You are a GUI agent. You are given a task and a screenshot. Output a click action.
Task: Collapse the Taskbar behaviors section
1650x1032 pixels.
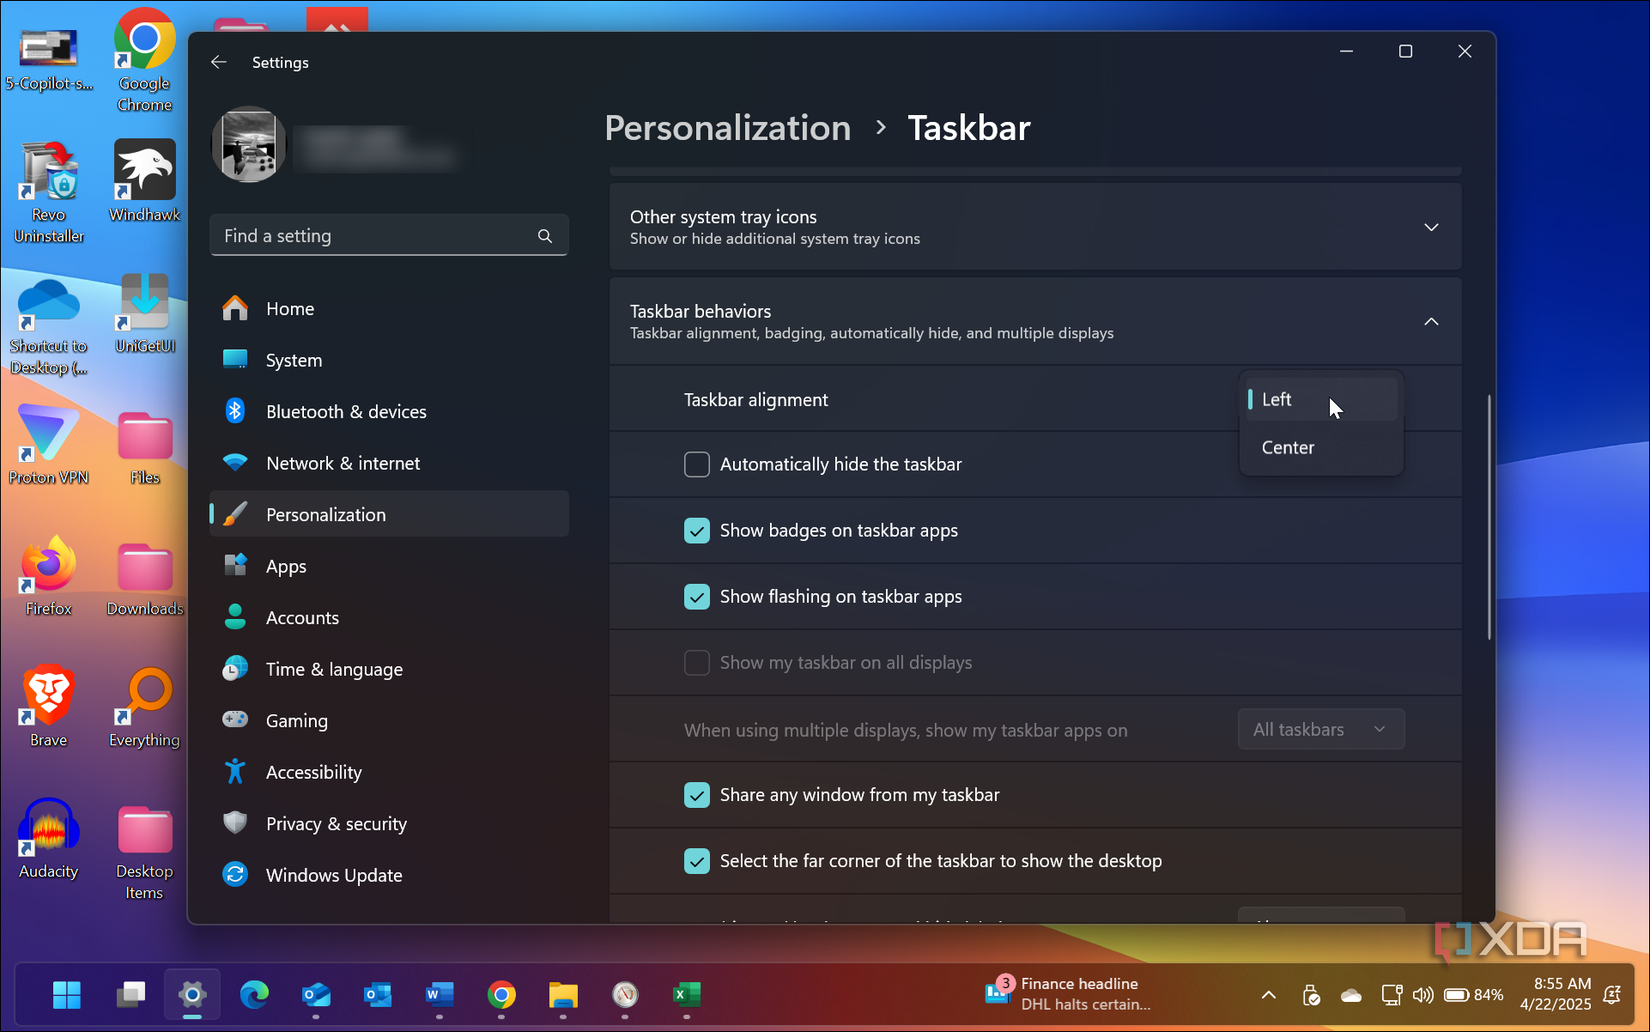1431,321
